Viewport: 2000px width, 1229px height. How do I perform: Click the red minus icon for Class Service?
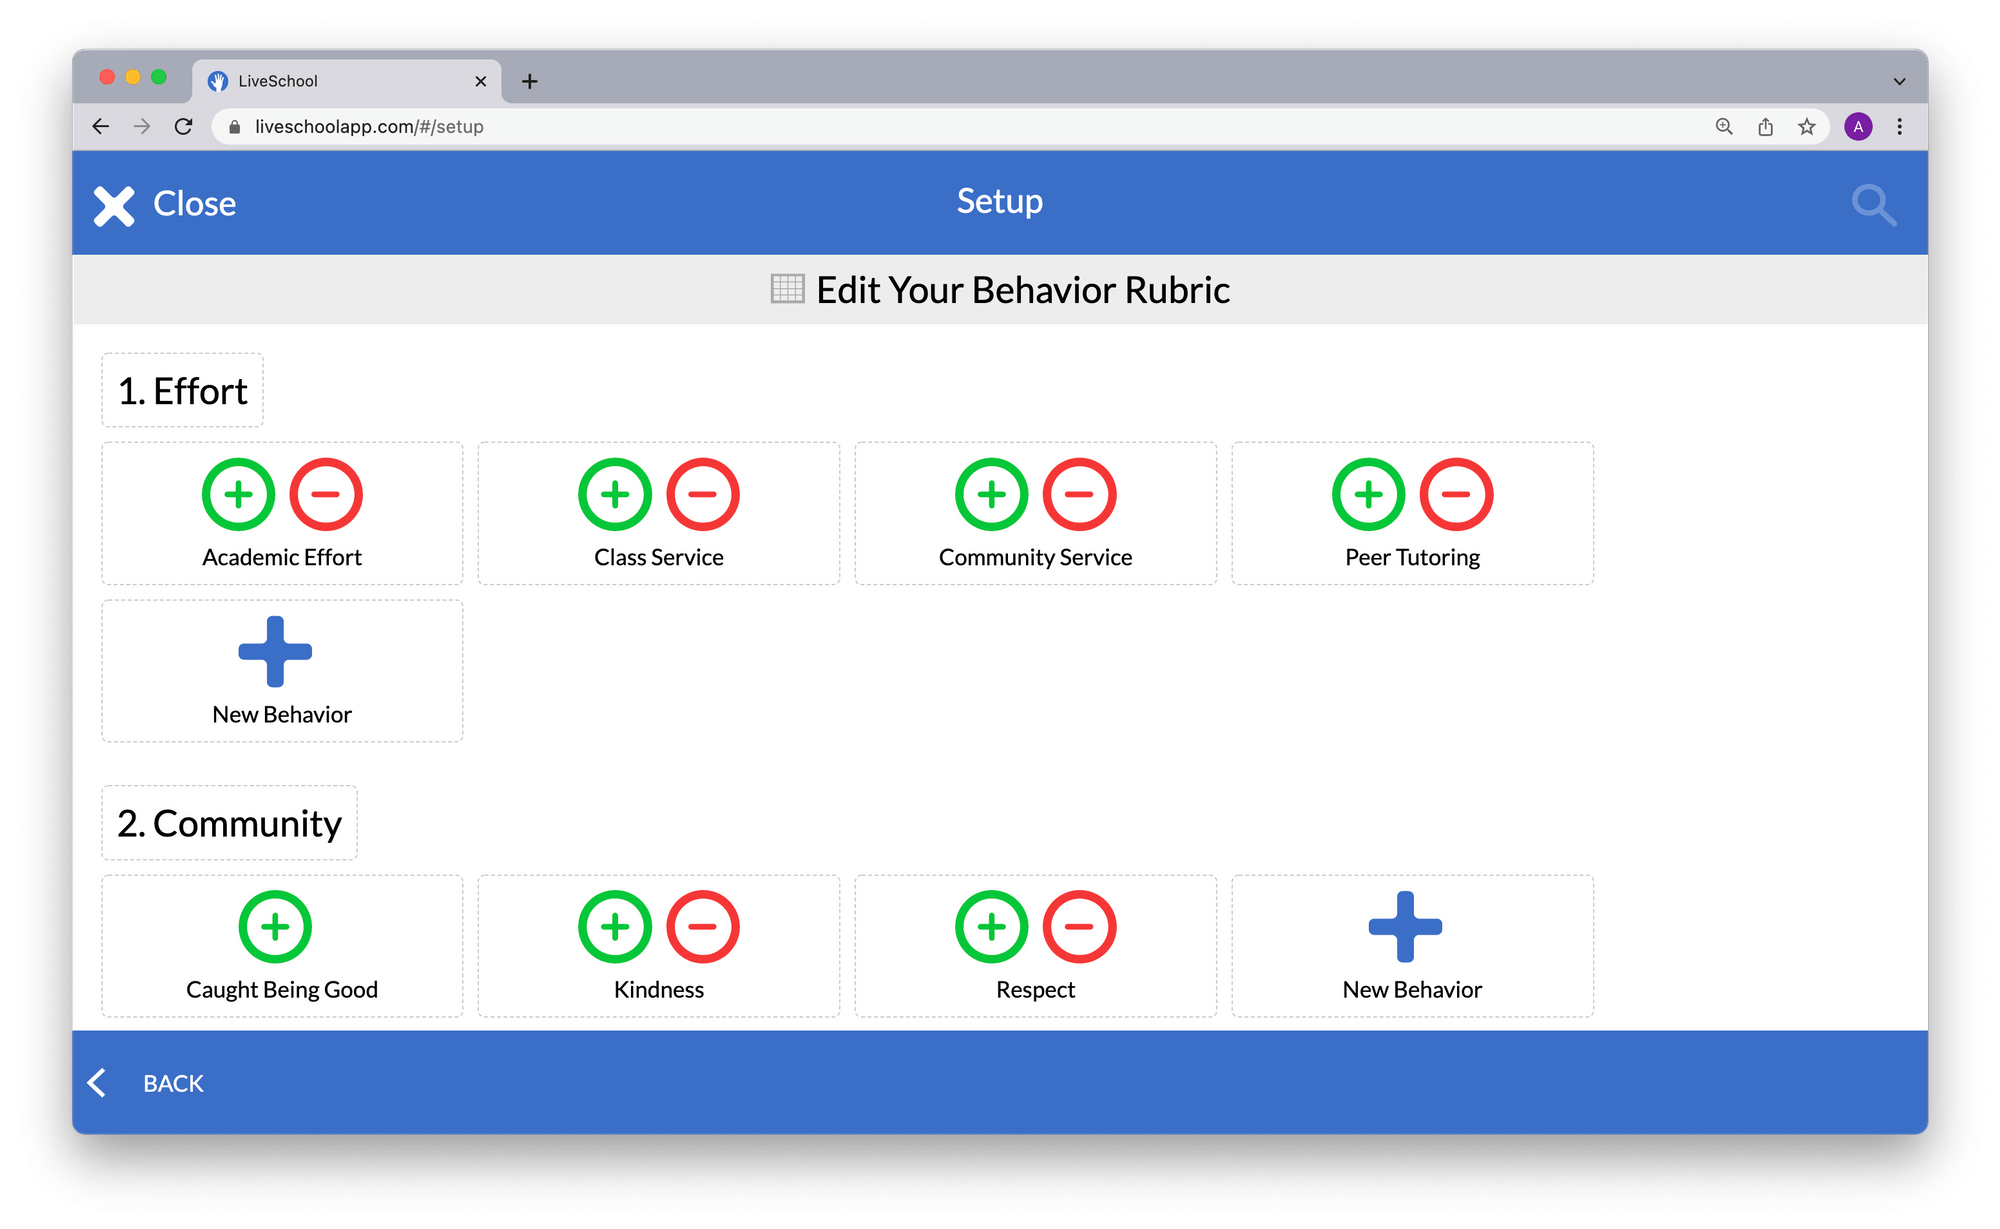tap(703, 494)
